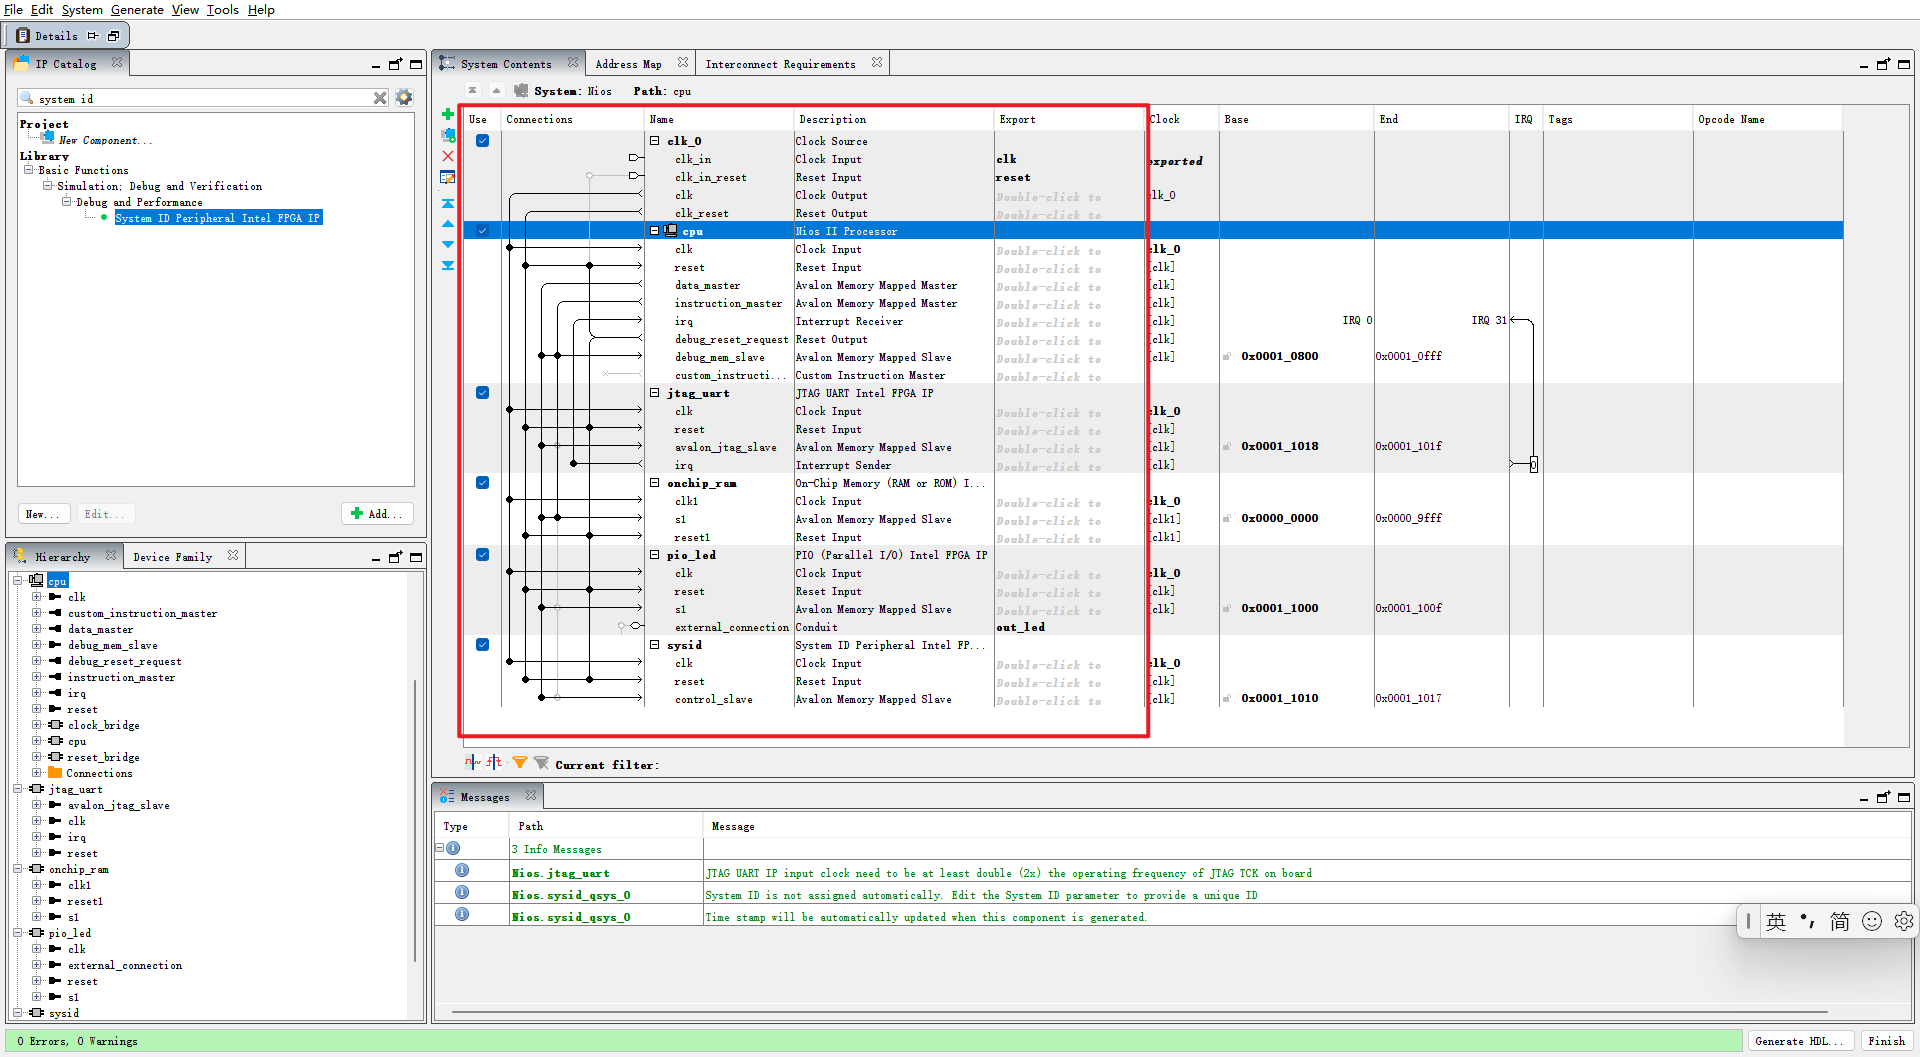Viewport: 1920px width, 1057px height.
Task: Uncheck Use checkbox for clk_0
Action: click(x=482, y=141)
